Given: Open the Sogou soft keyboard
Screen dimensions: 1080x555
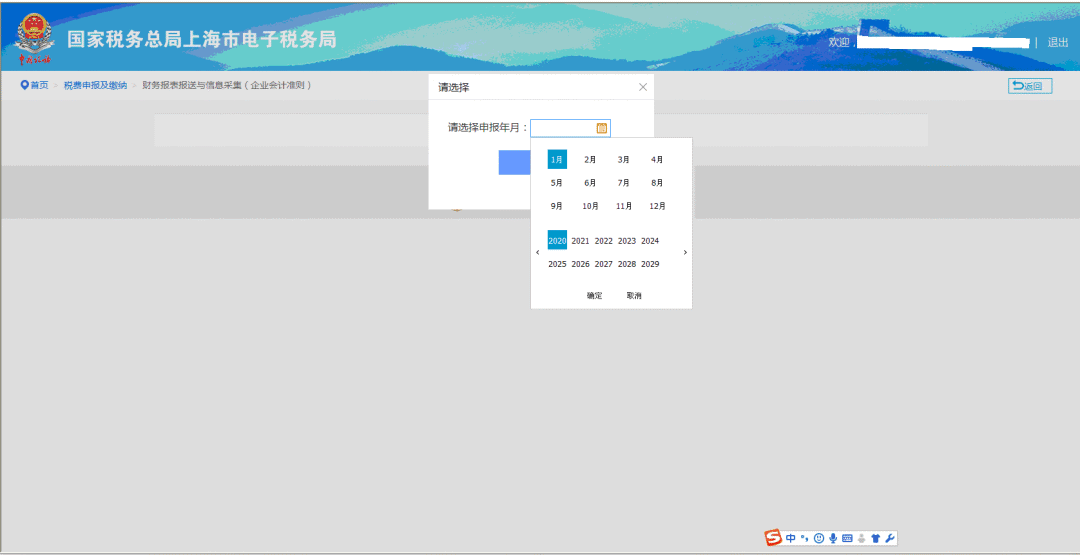Looking at the screenshot, I should tap(847, 538).
